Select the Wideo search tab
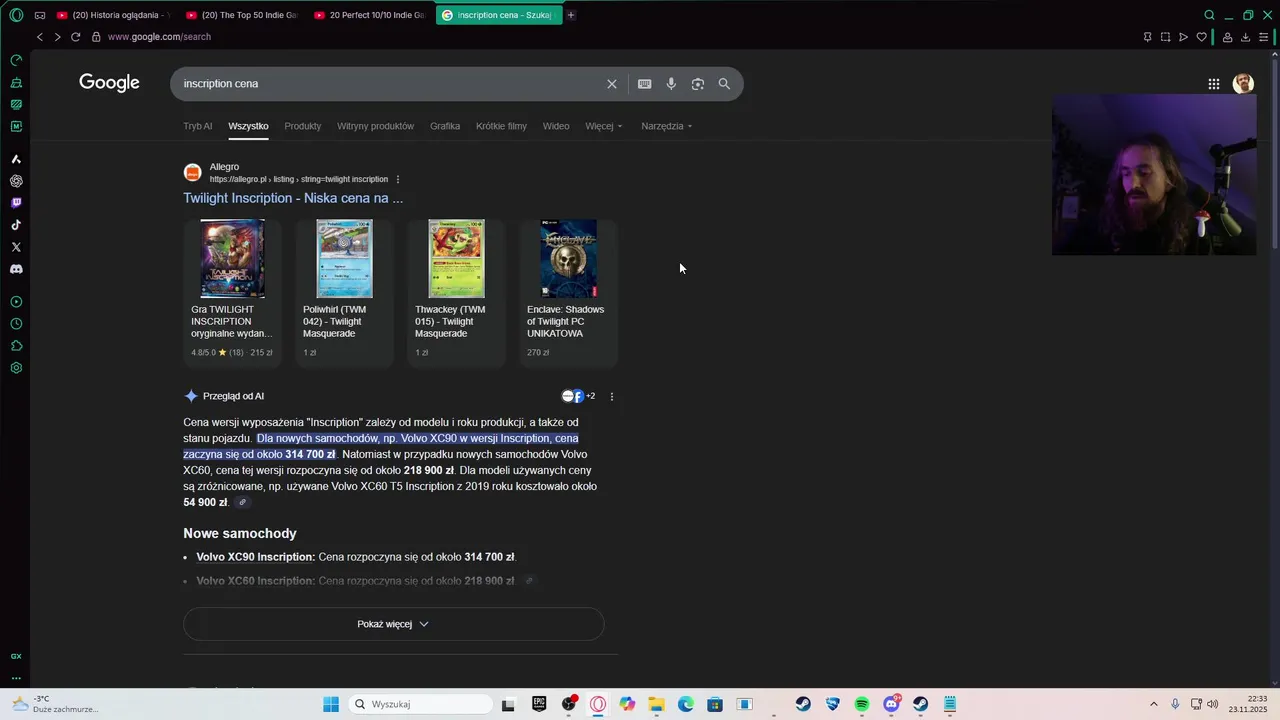Image resolution: width=1280 pixels, height=720 pixels. click(x=556, y=126)
